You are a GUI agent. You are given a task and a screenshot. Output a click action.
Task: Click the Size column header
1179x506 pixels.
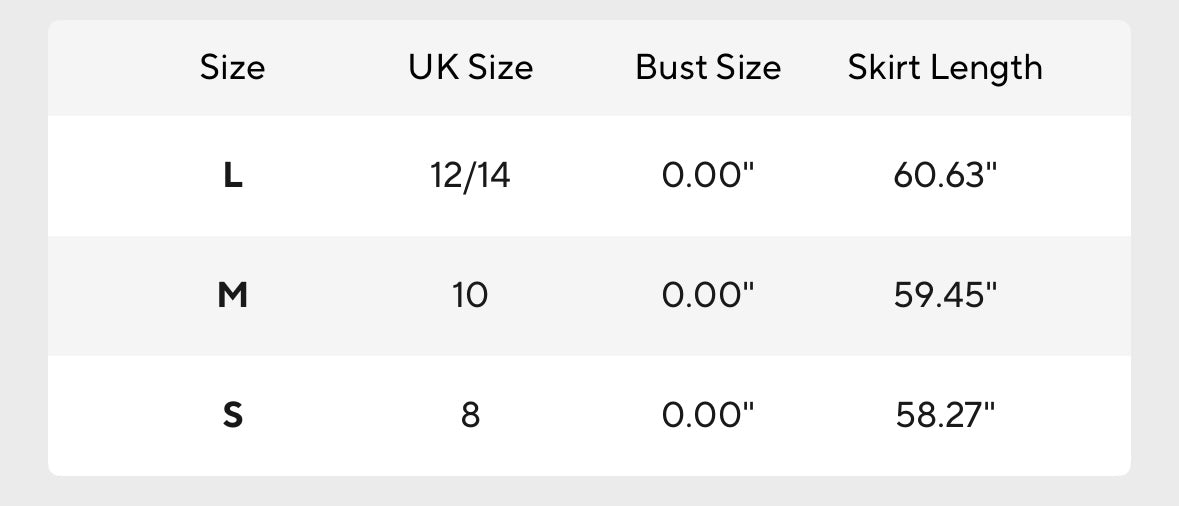[x=232, y=68]
